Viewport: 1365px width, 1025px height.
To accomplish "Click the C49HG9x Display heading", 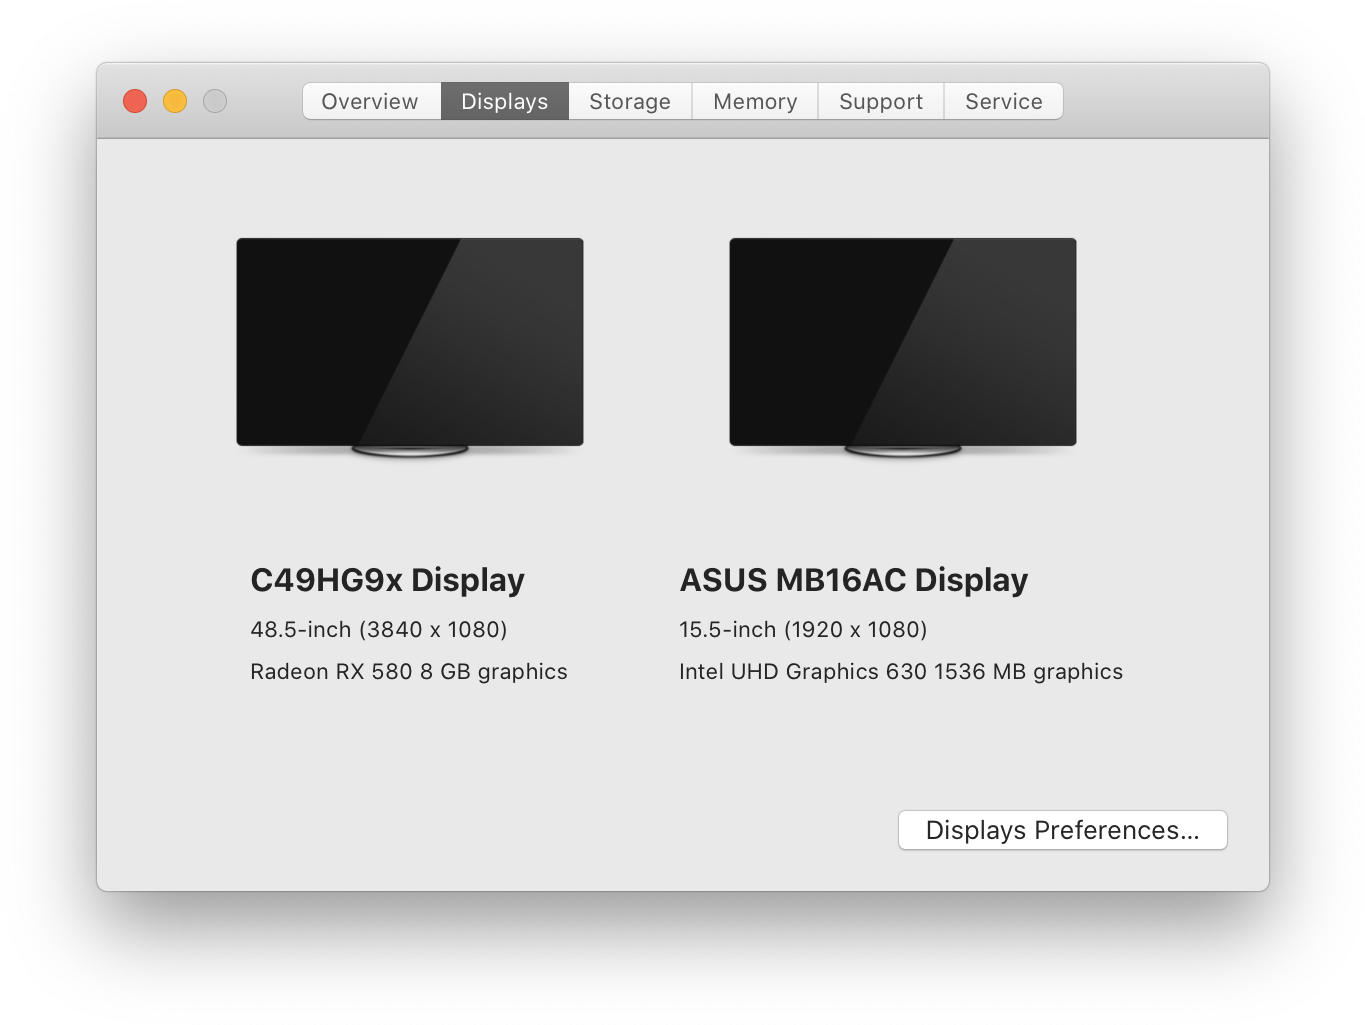I will [387, 580].
